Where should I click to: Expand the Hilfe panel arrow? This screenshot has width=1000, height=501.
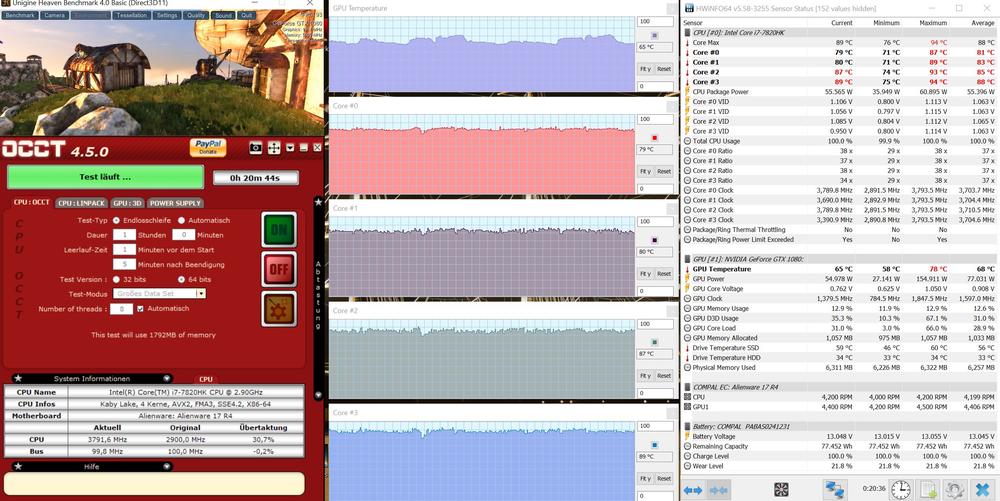tap(13, 466)
